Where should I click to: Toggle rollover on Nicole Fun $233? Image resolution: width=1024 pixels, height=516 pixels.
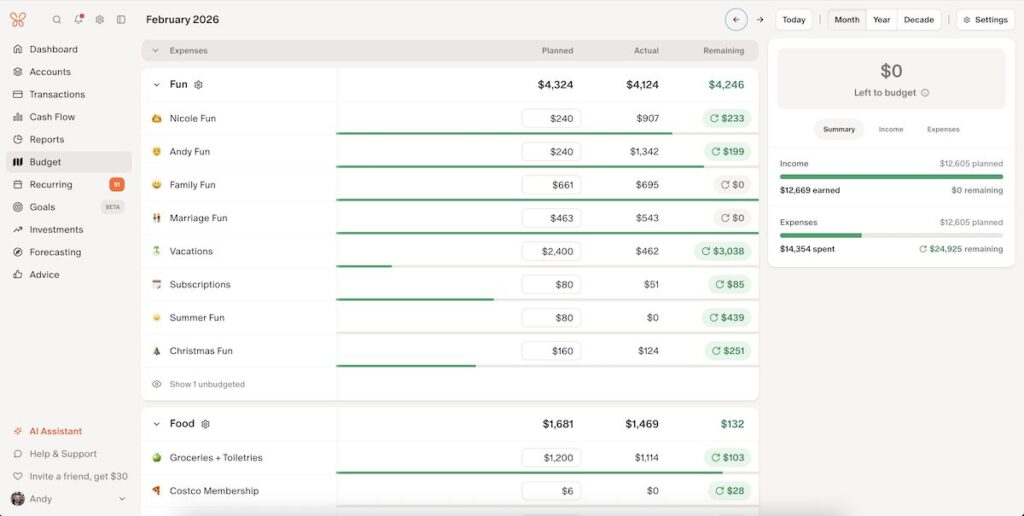(727, 118)
